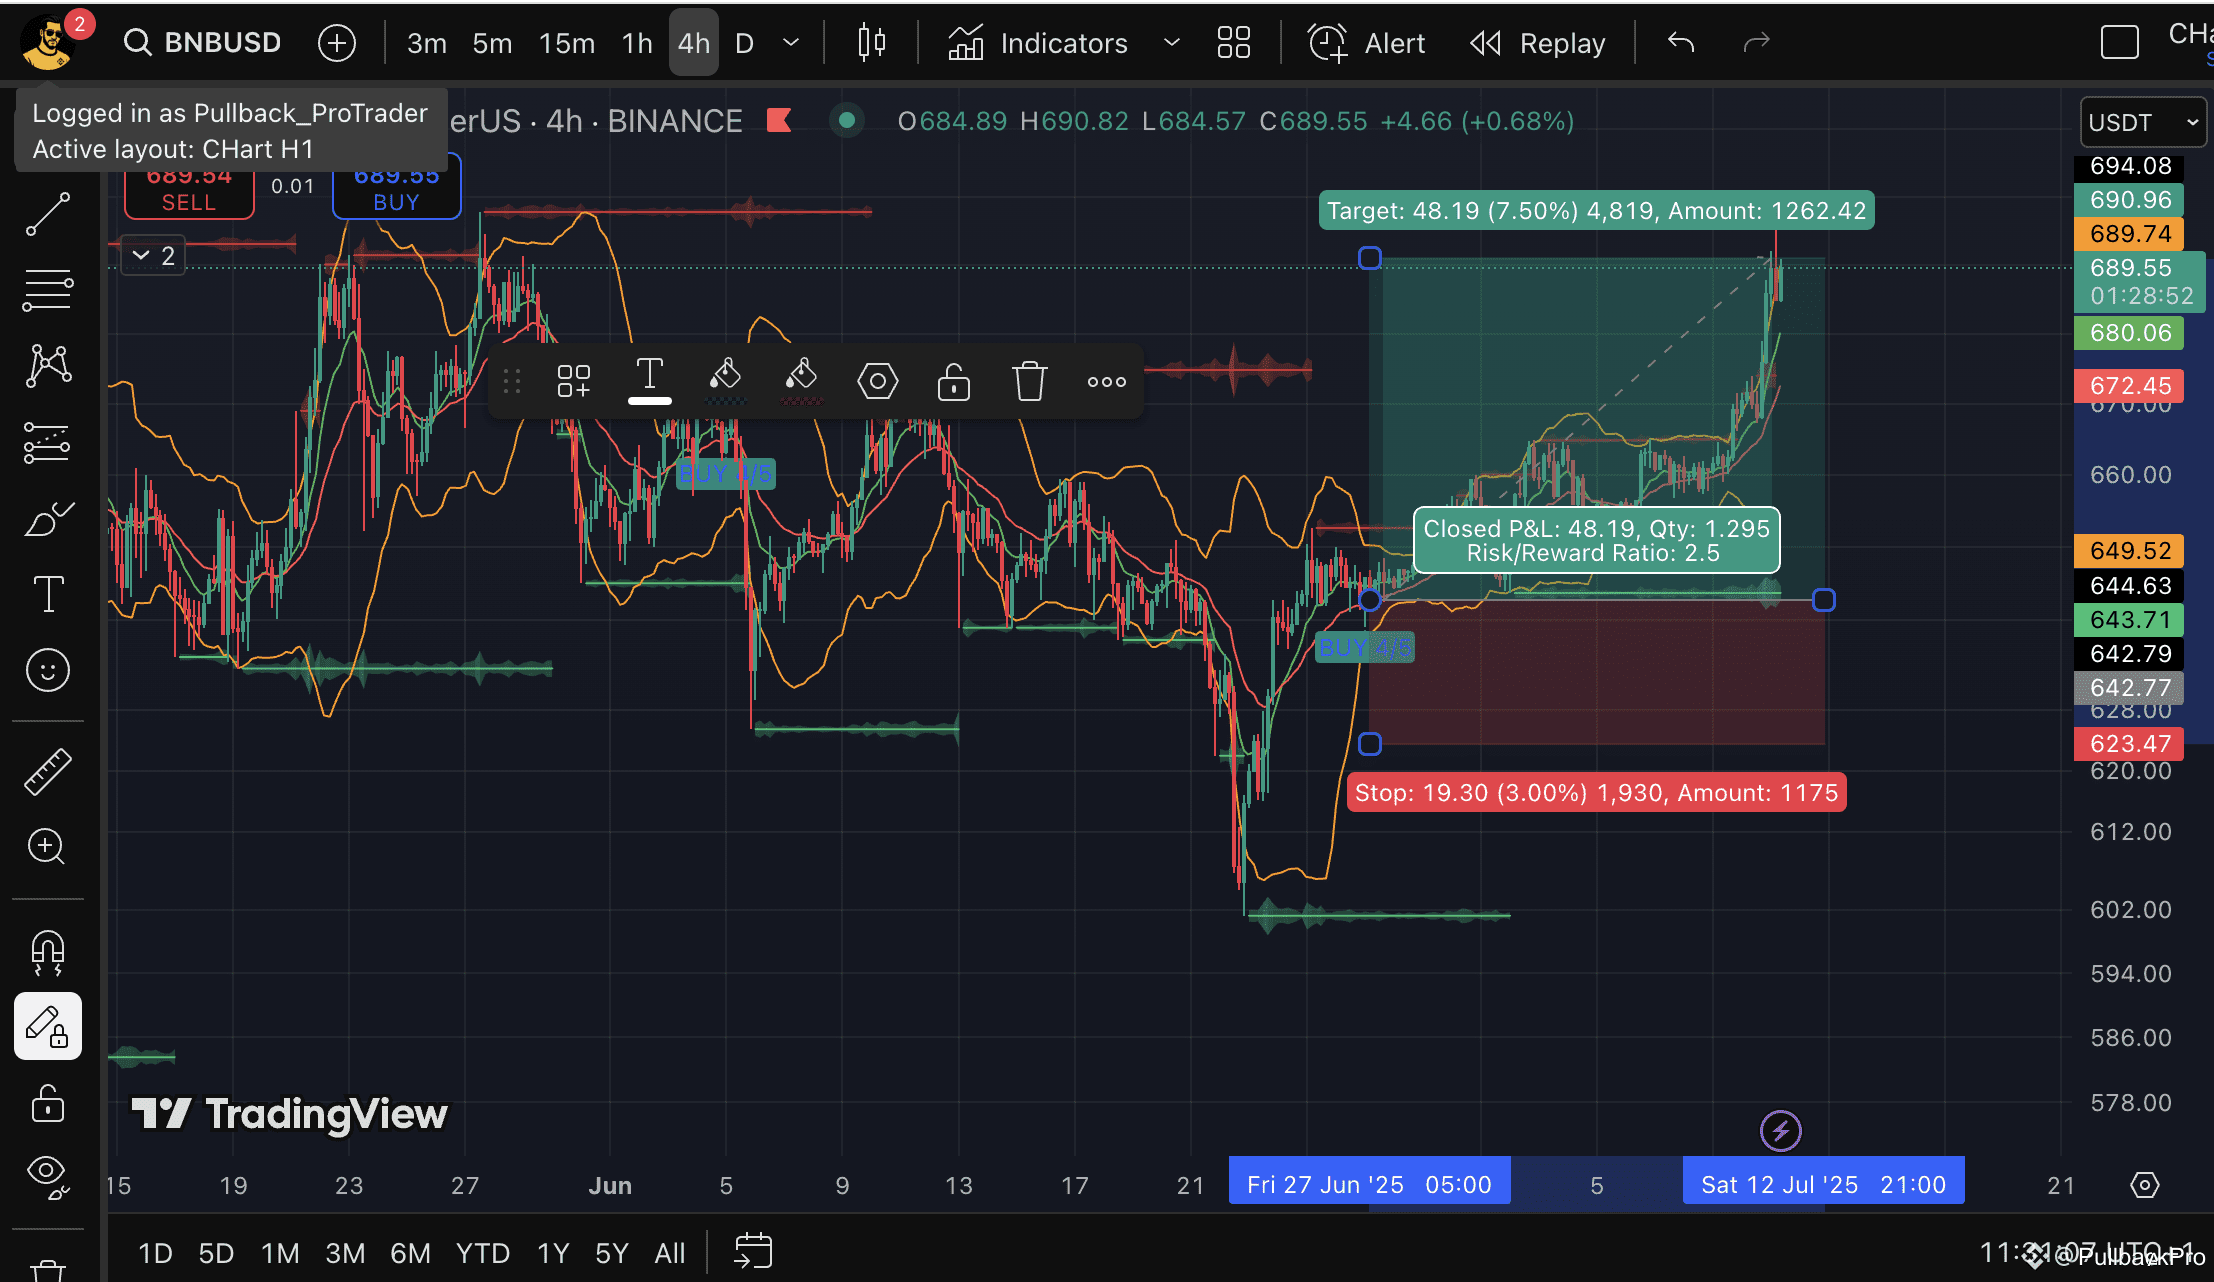Open the candlestick chart type selector
Viewport: 2214px width, 1282px height.
(872, 43)
